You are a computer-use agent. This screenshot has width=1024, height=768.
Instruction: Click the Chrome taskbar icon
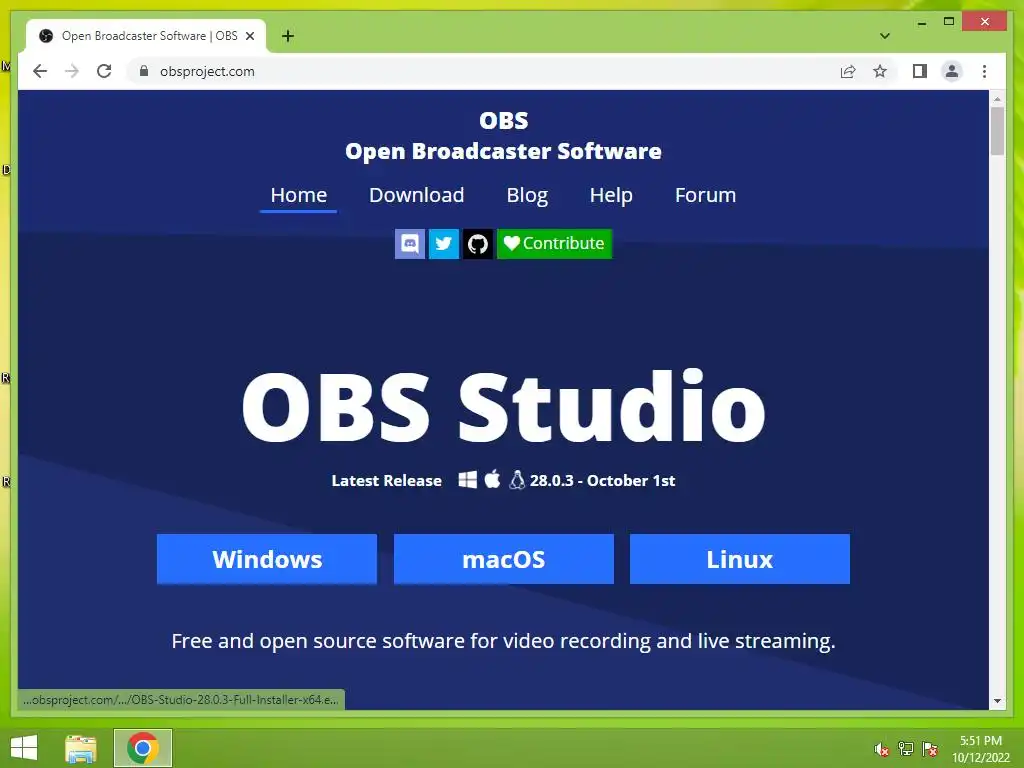coord(143,748)
